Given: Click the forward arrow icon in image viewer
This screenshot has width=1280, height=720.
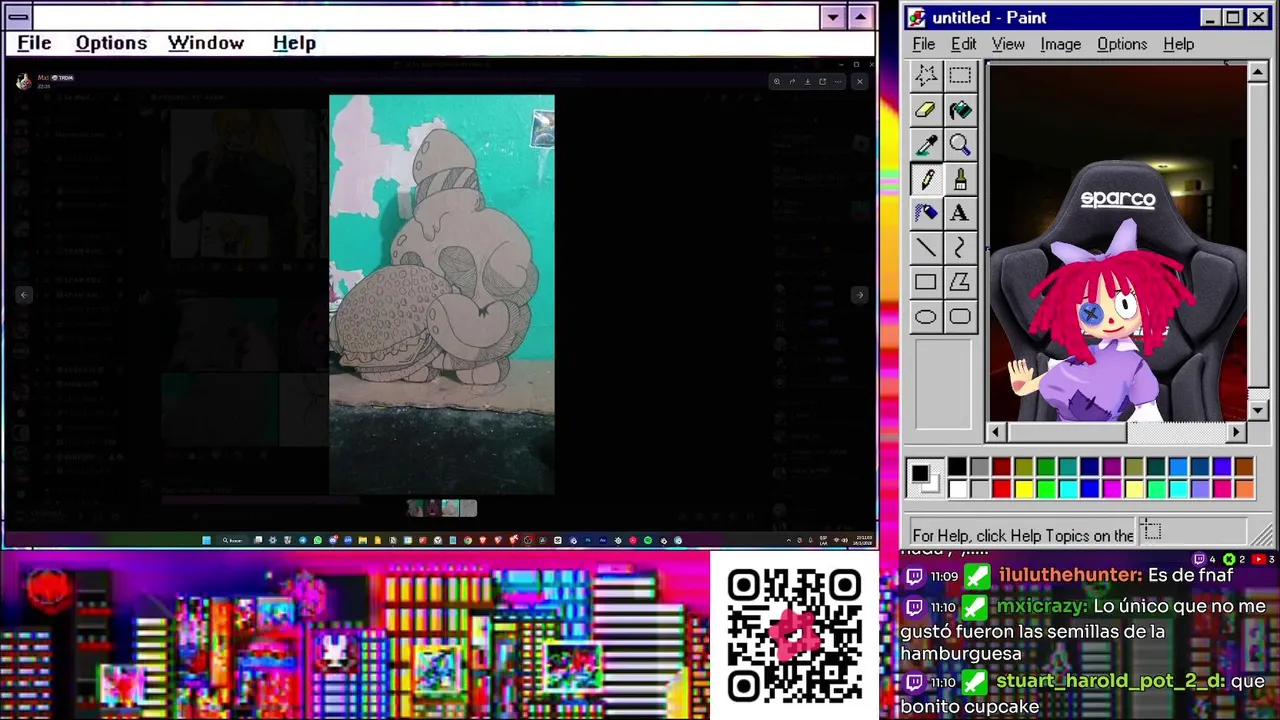Looking at the screenshot, I should [x=792, y=82].
